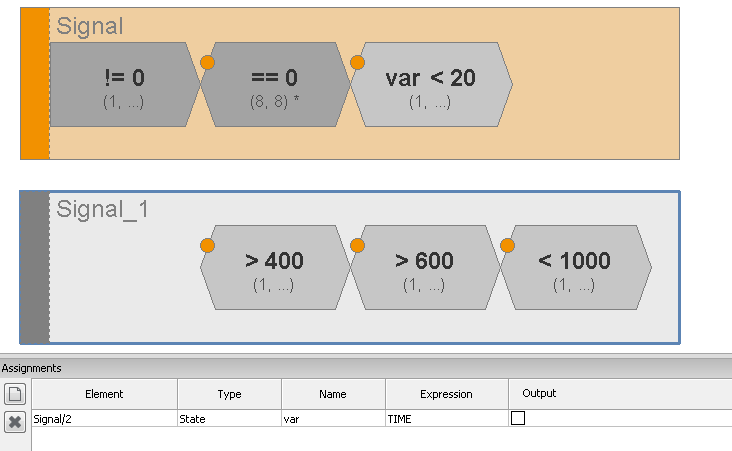Click orange dot on '> 400' block
This screenshot has height=451, width=732.
pyautogui.click(x=207, y=245)
